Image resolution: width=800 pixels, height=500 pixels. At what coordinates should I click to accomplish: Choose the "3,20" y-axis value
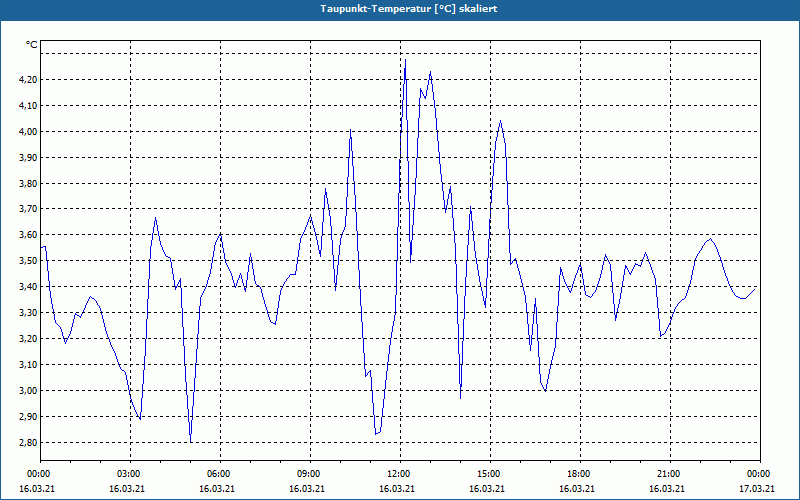[28, 339]
